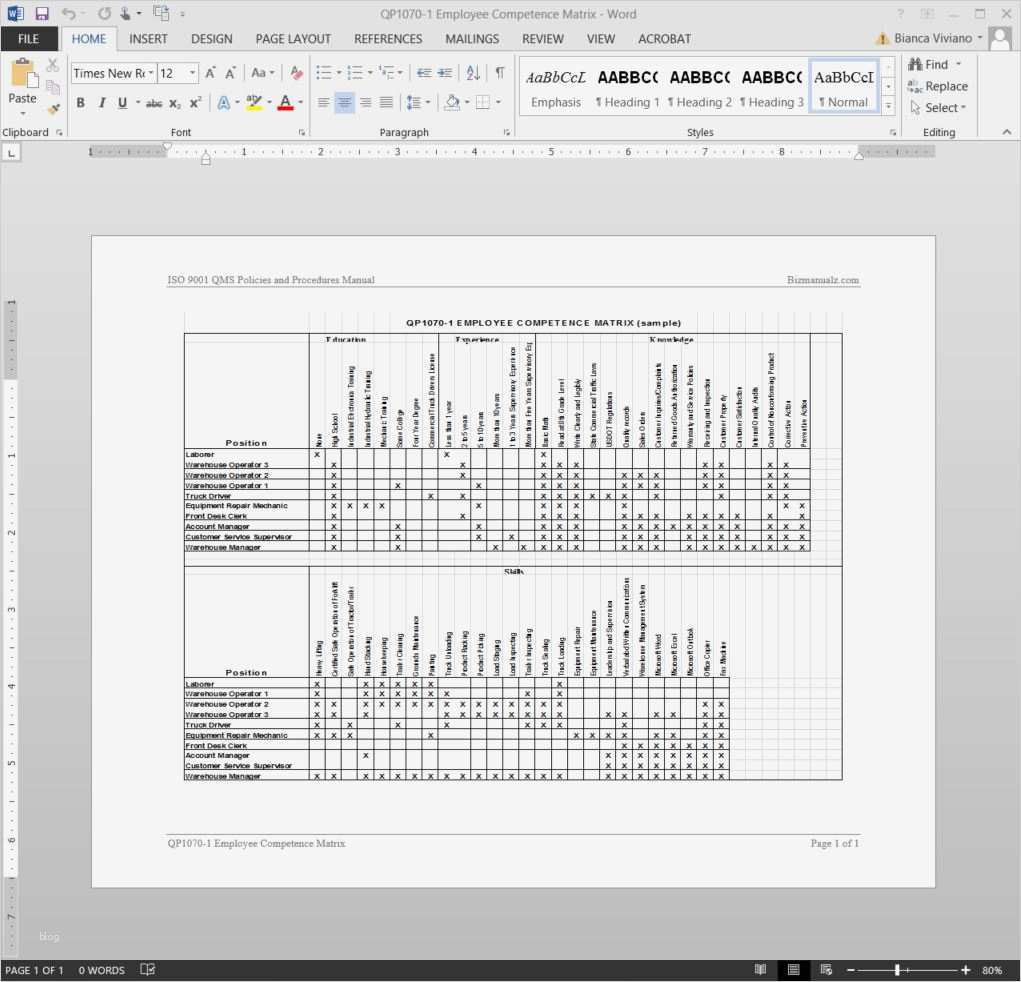Click the red Font Color button
1021x982 pixels.
click(x=285, y=103)
